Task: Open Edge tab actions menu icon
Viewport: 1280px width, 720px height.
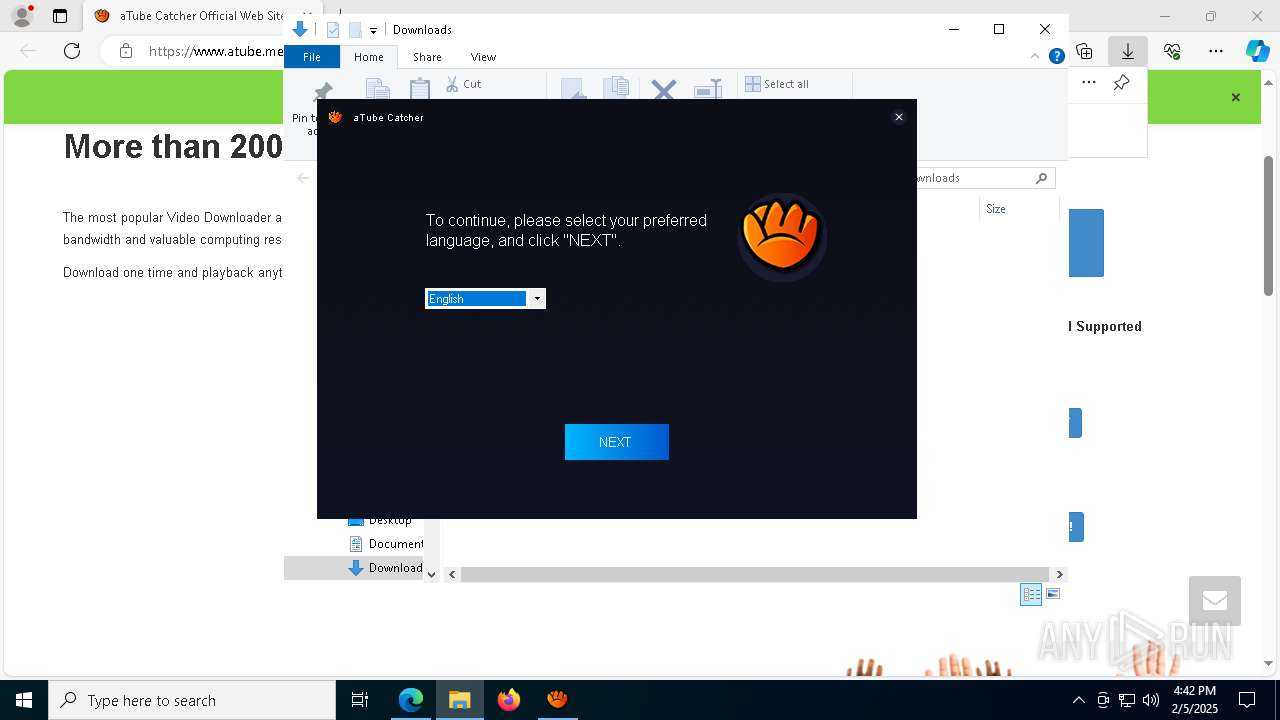Action: tap(60, 16)
